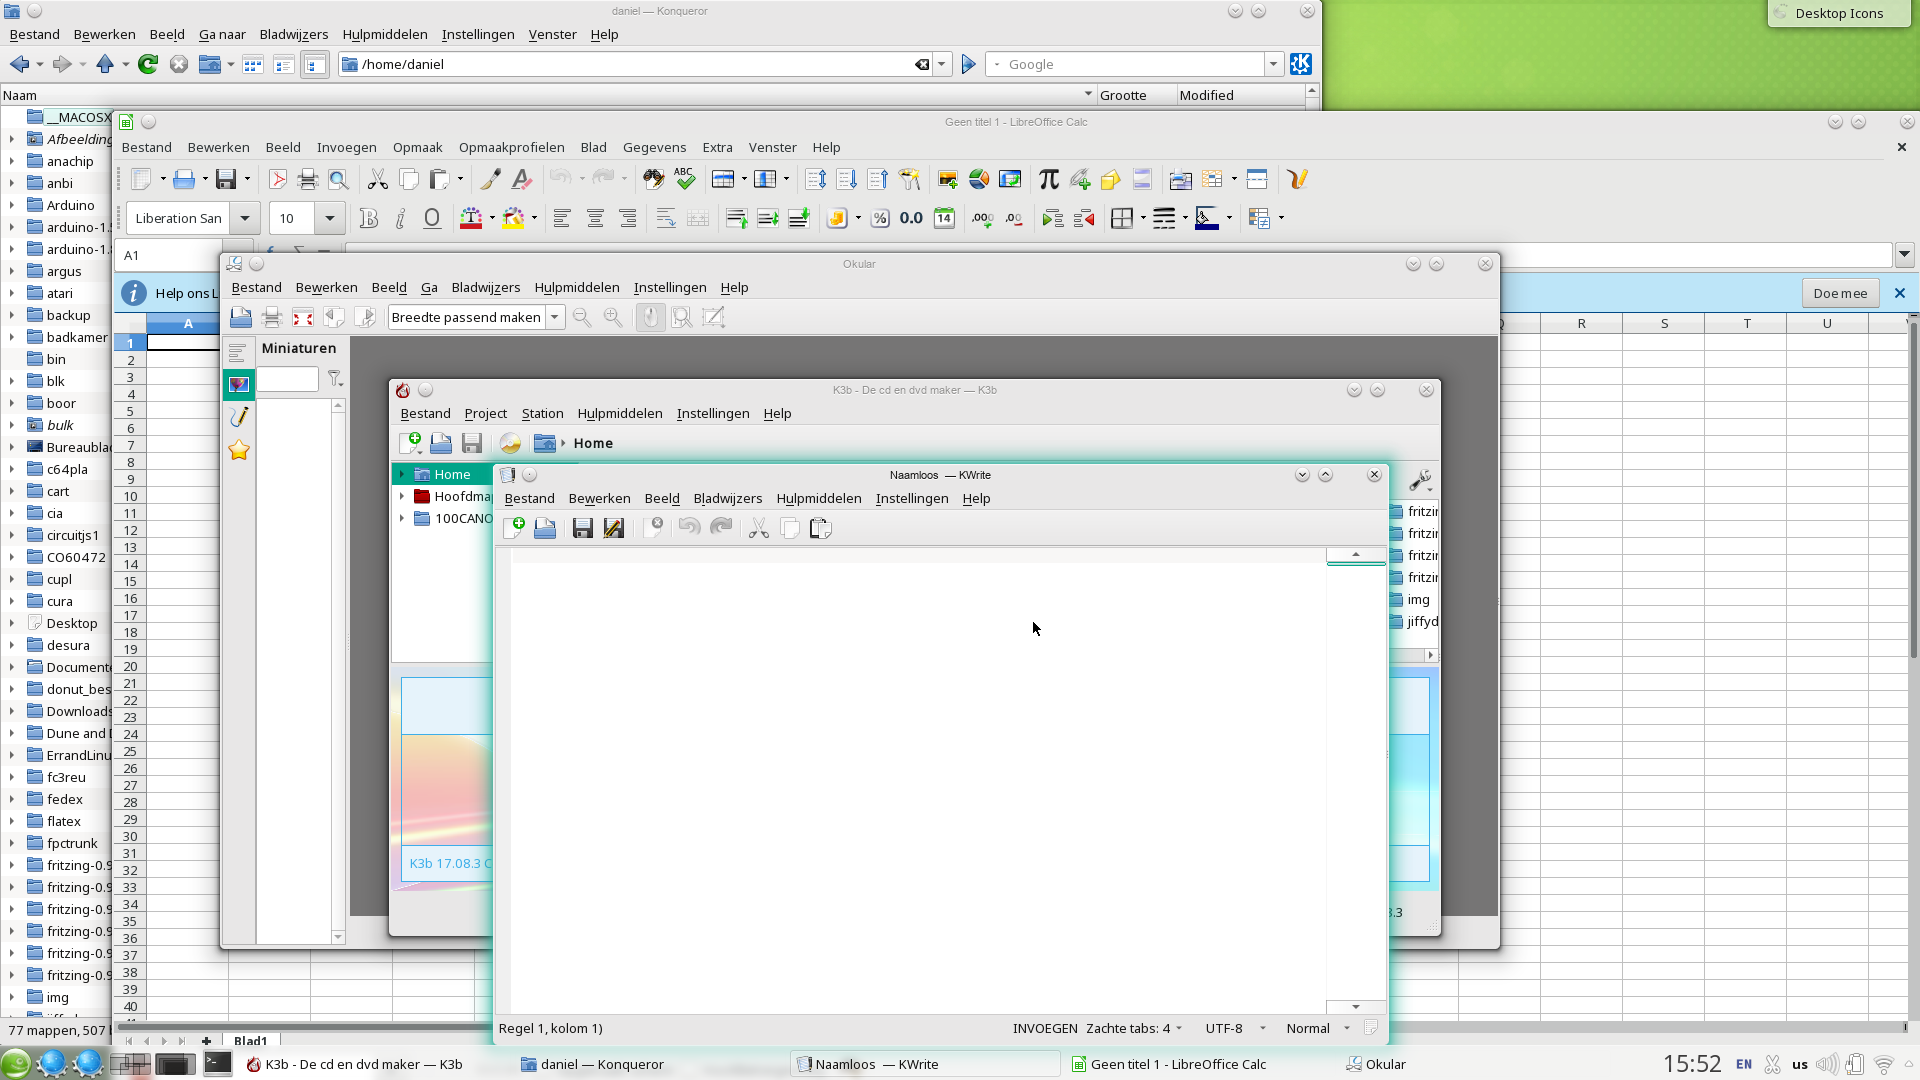Open the Ga menu in Okular

[x=429, y=287]
